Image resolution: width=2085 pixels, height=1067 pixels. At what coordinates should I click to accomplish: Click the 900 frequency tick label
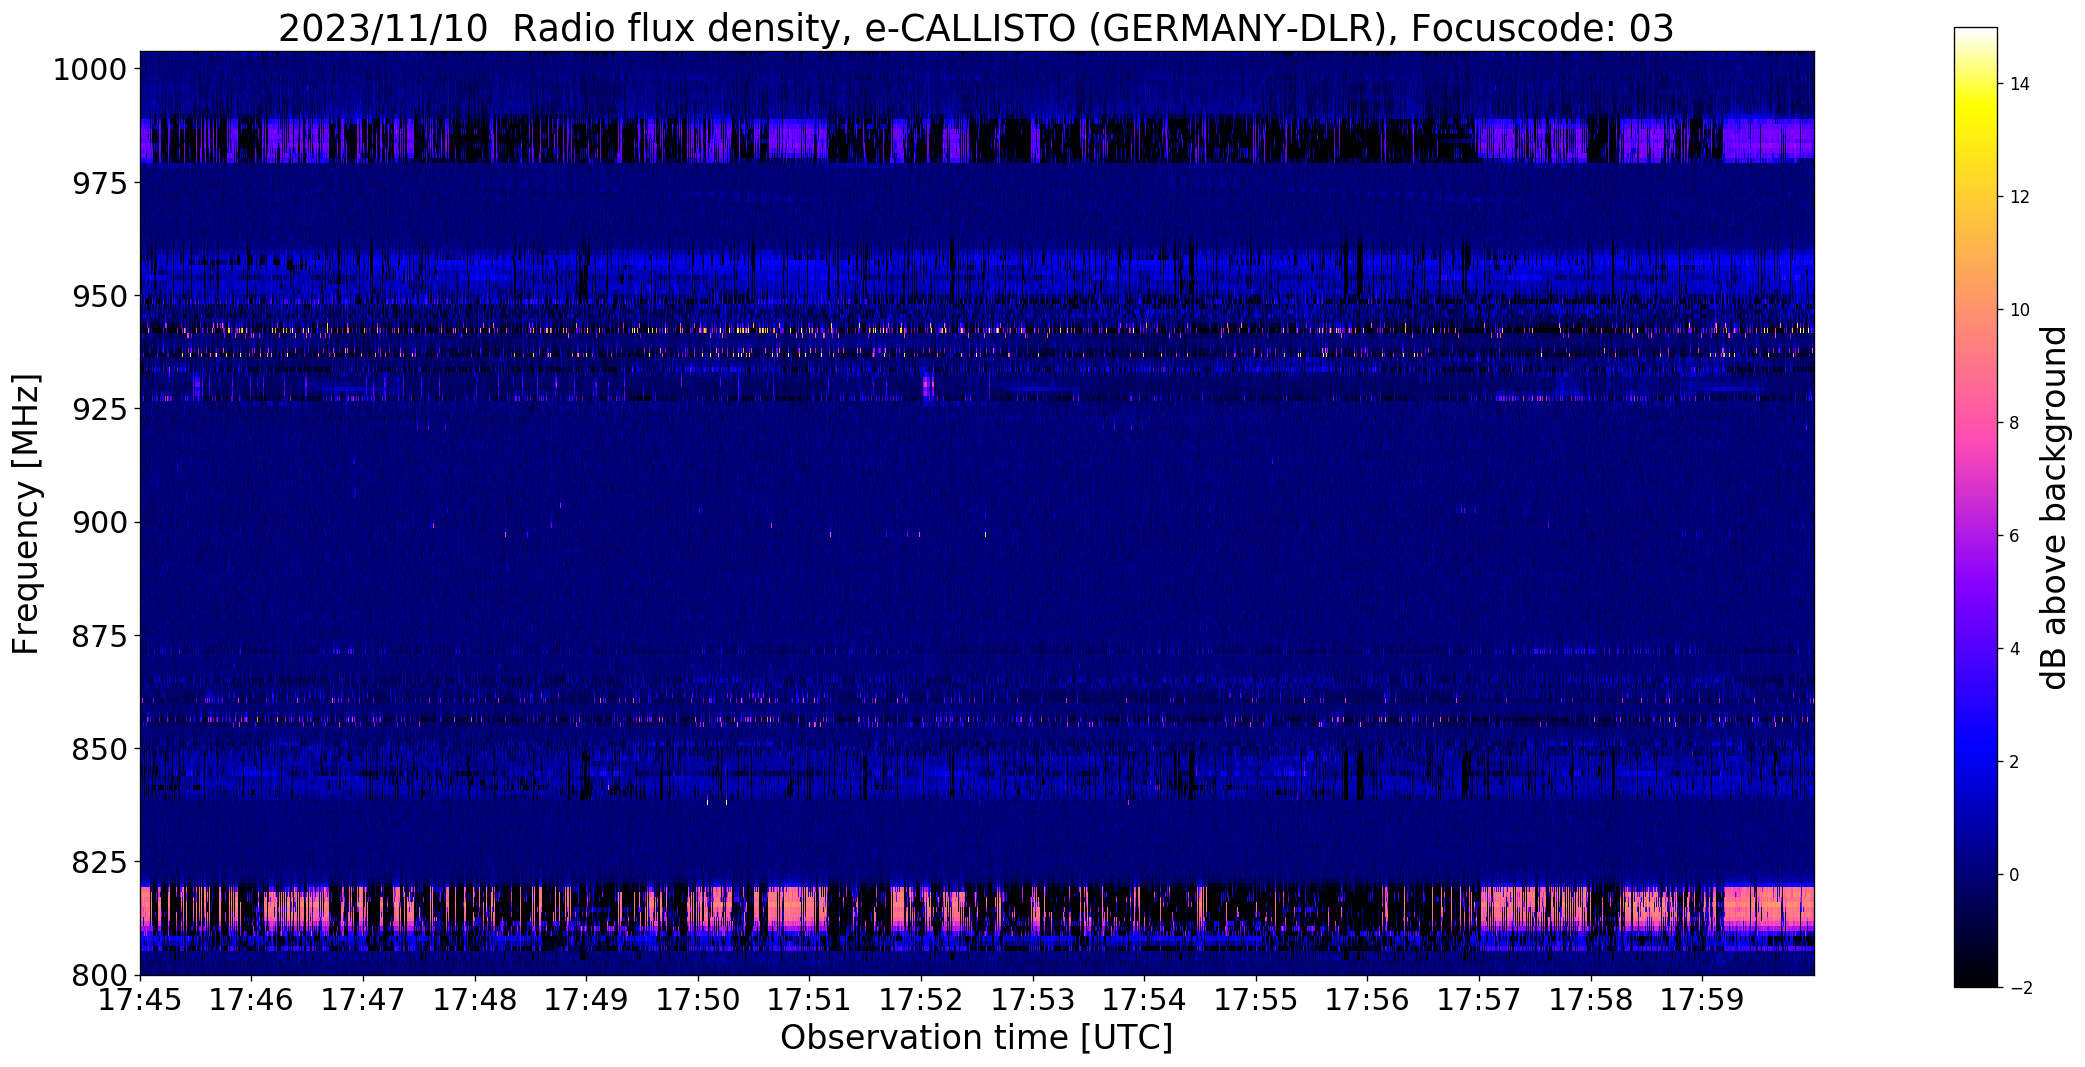click(x=99, y=523)
